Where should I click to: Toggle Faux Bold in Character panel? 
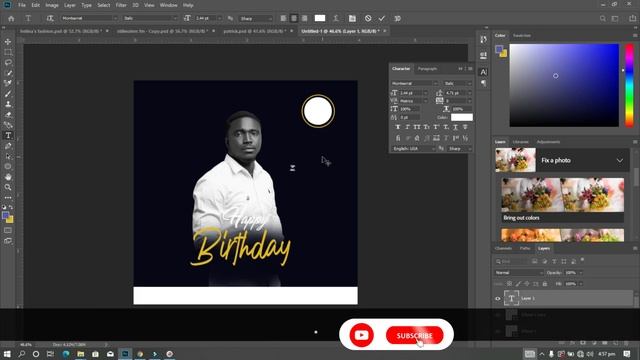point(398,127)
